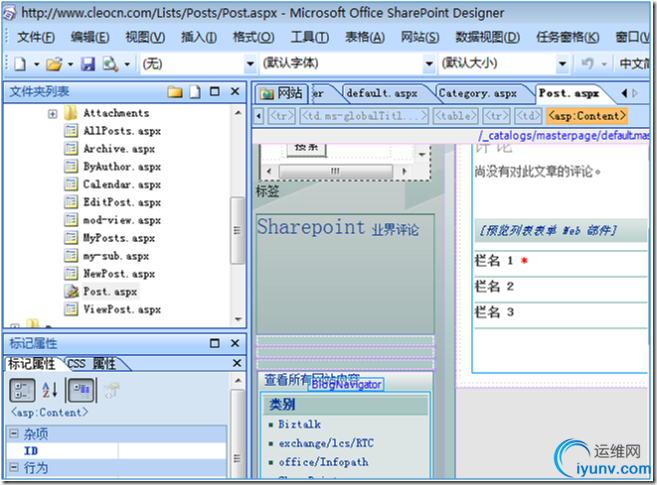
Task: Click the masterpage default.master link
Action: (x=564, y=136)
